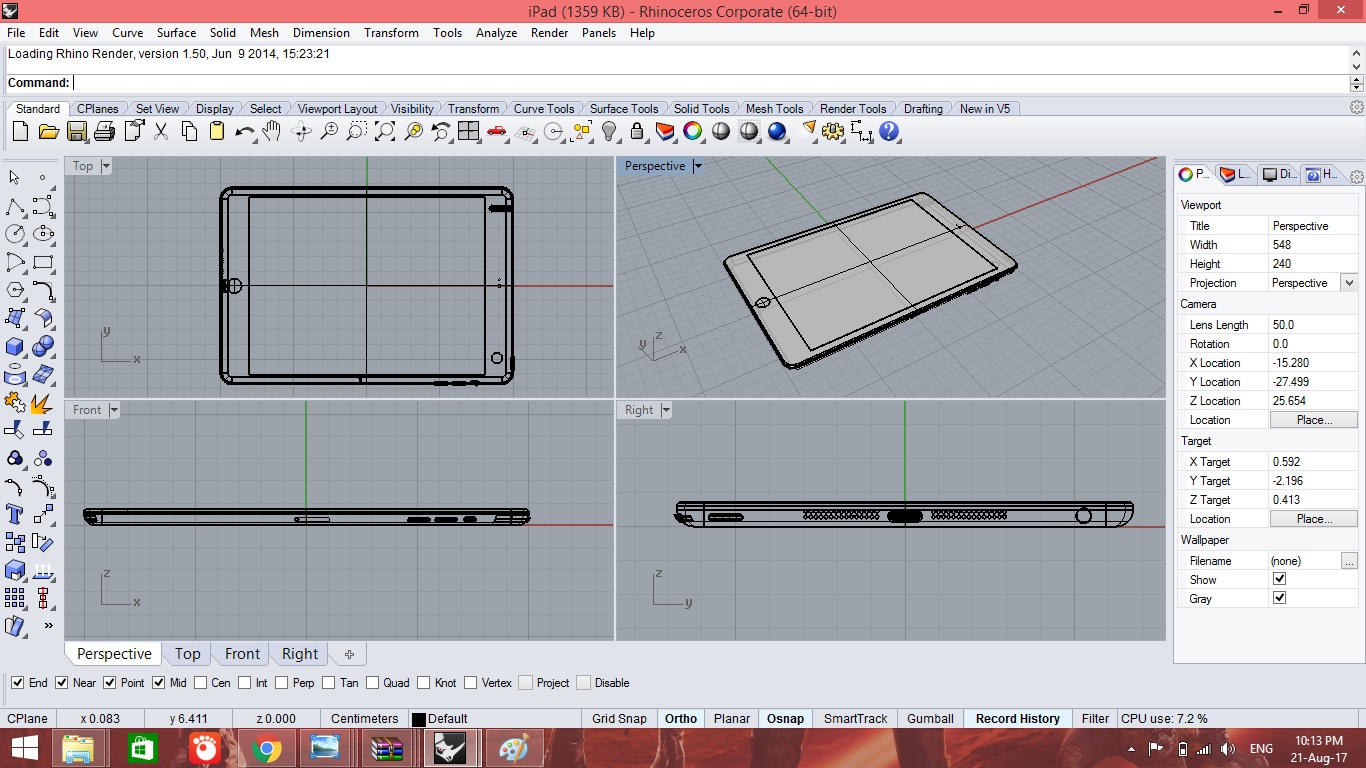This screenshot has height=768, width=1366.
Task: Click the Undo arrow icon
Action: click(x=244, y=131)
